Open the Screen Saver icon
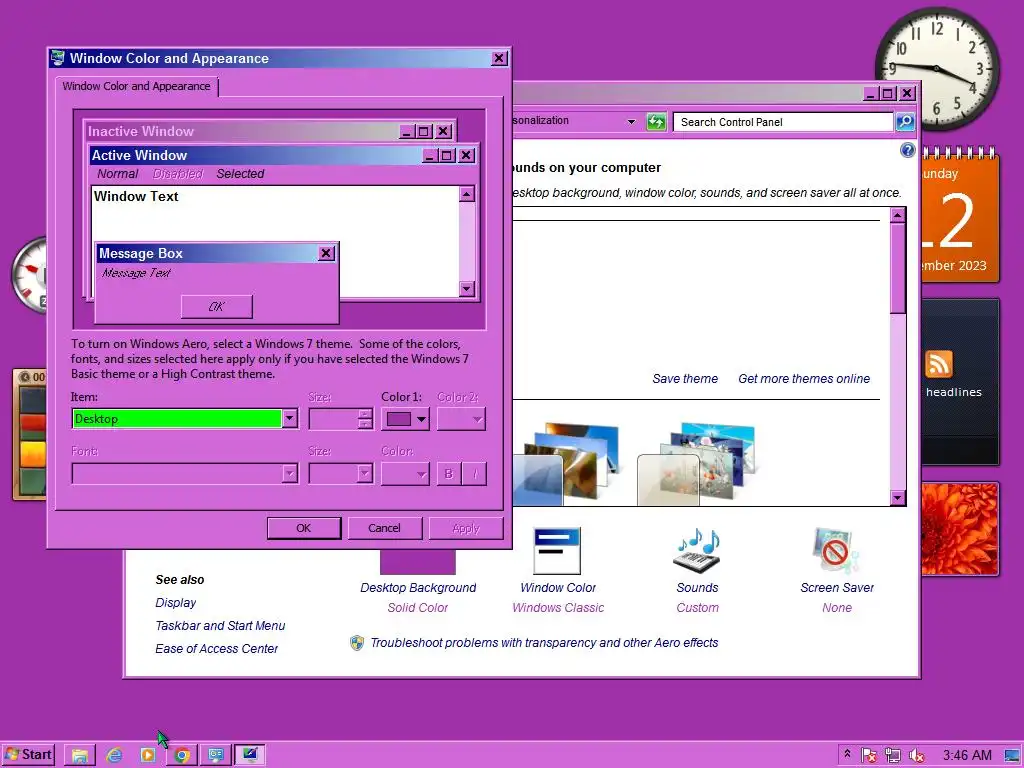1024x768 pixels. tap(837, 551)
